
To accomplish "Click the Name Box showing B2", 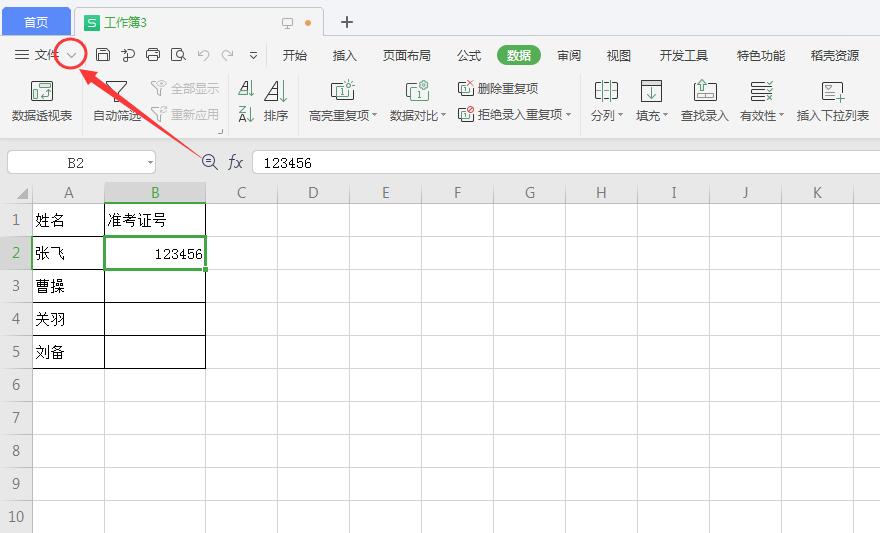I will [x=76, y=163].
